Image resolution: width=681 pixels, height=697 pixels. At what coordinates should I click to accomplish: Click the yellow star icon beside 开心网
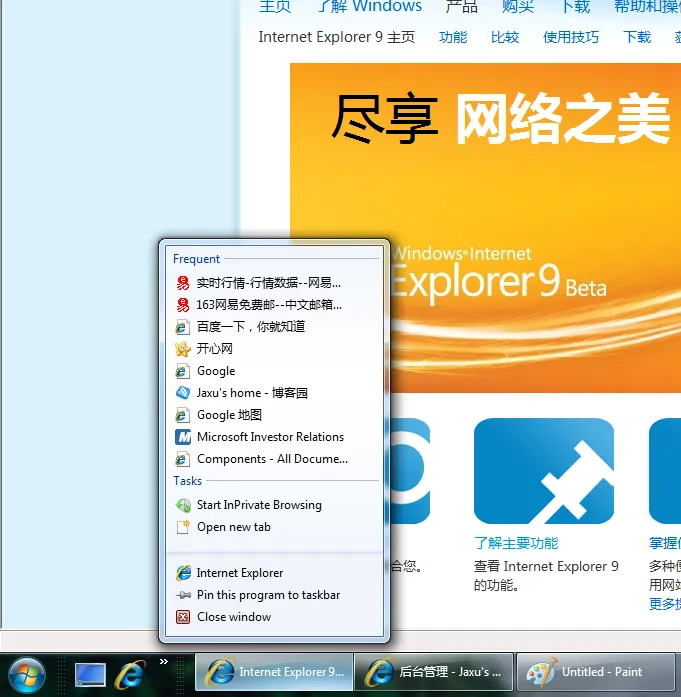click(183, 349)
